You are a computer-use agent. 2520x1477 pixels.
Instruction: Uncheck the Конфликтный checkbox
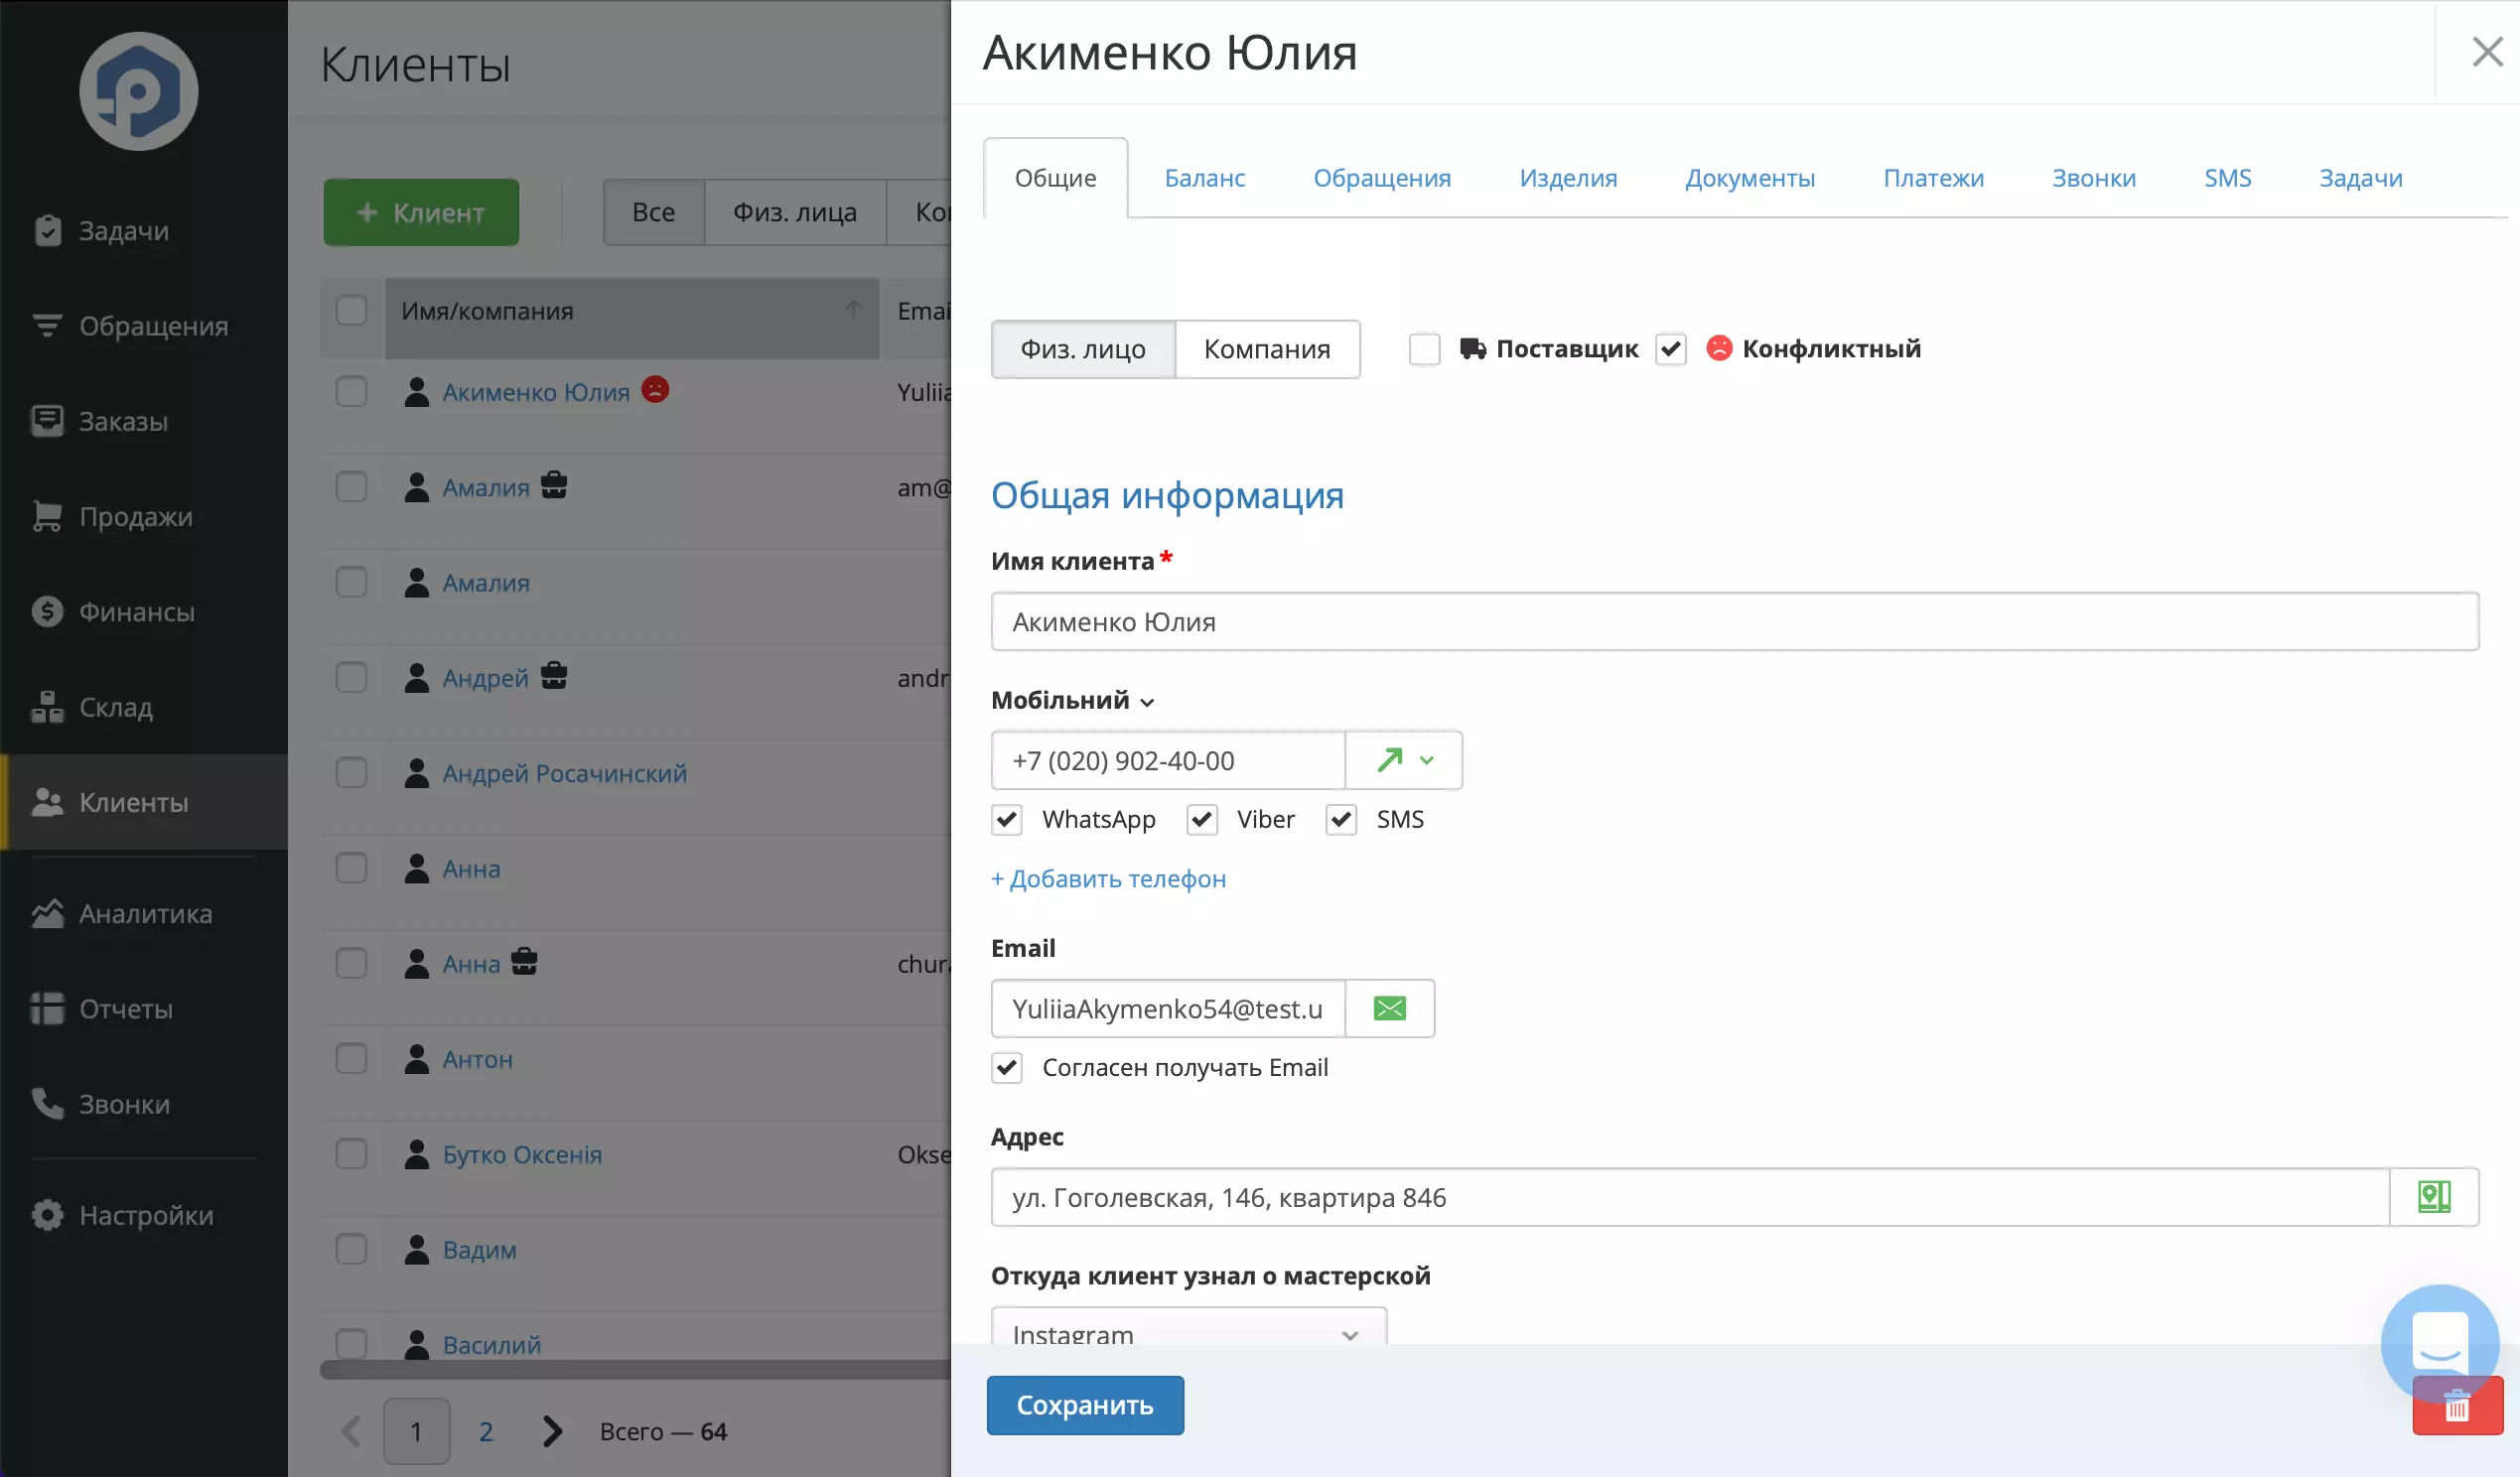click(1670, 349)
